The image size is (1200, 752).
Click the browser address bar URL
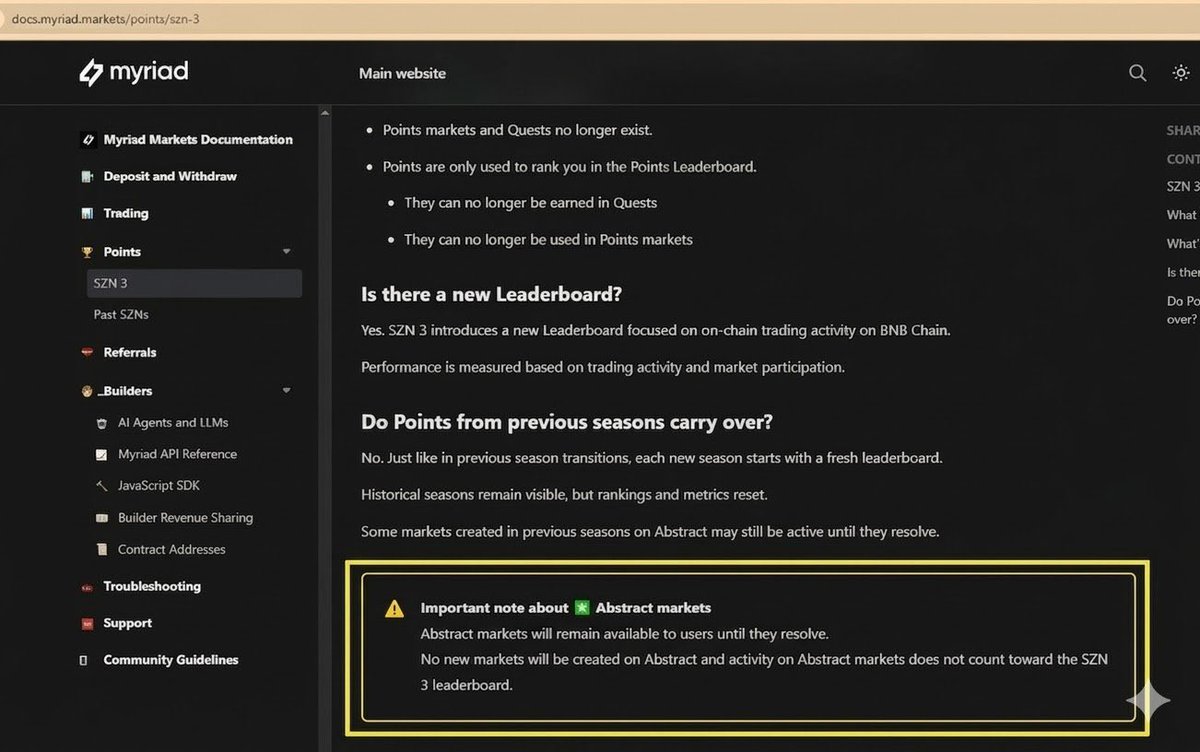106,19
